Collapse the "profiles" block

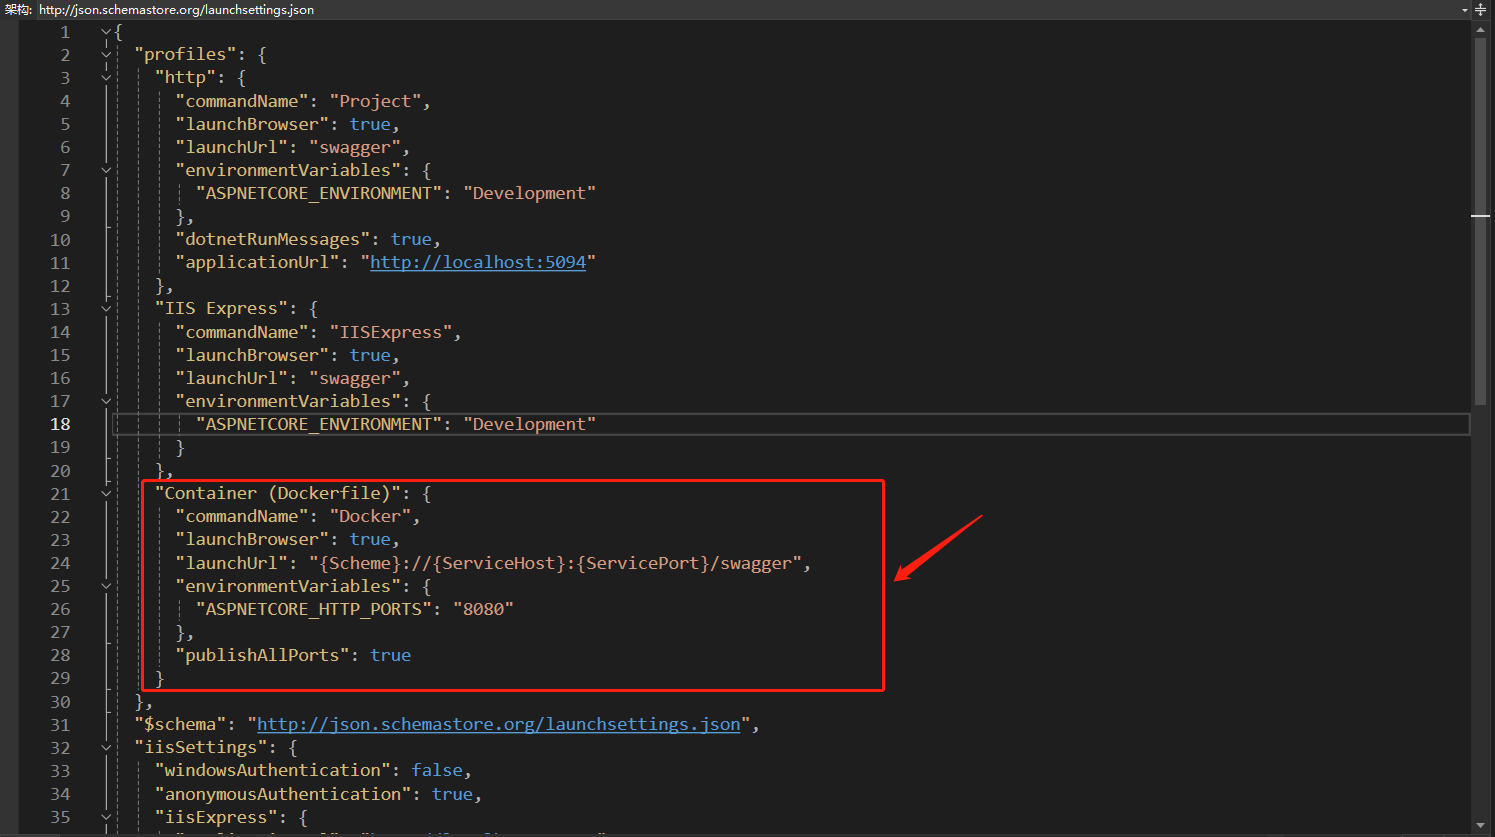[106, 55]
